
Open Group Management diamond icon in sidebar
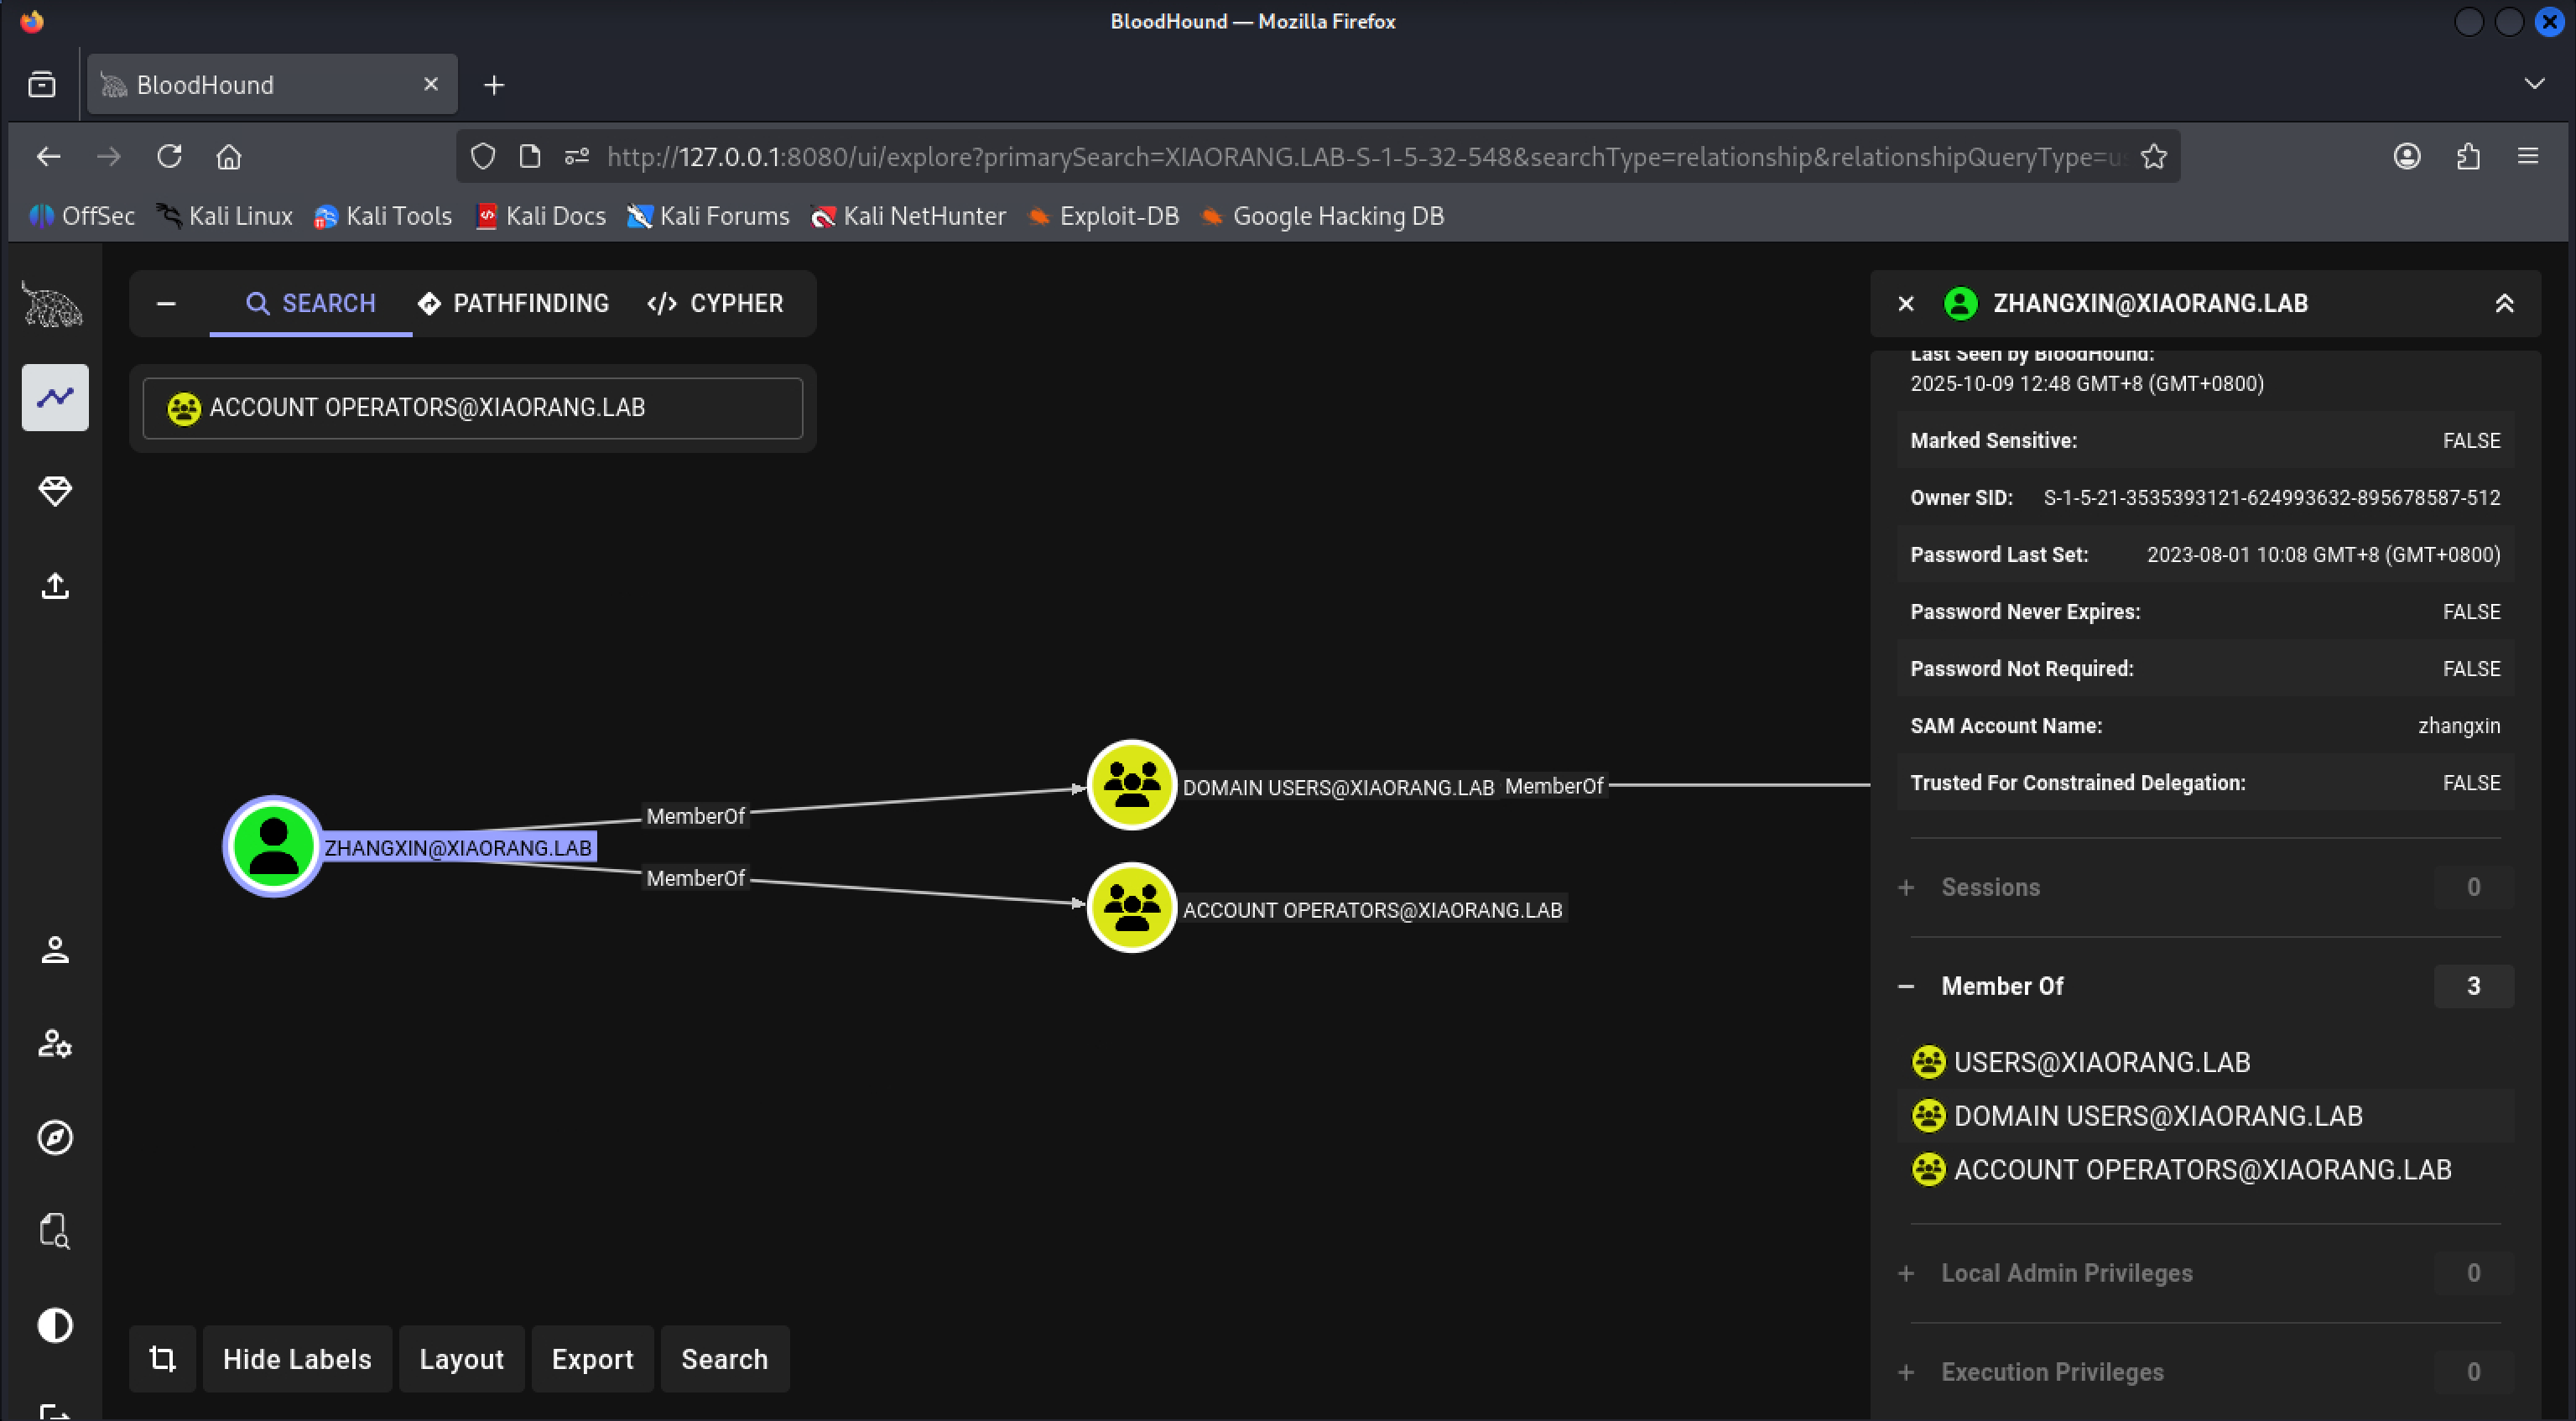coord(55,491)
